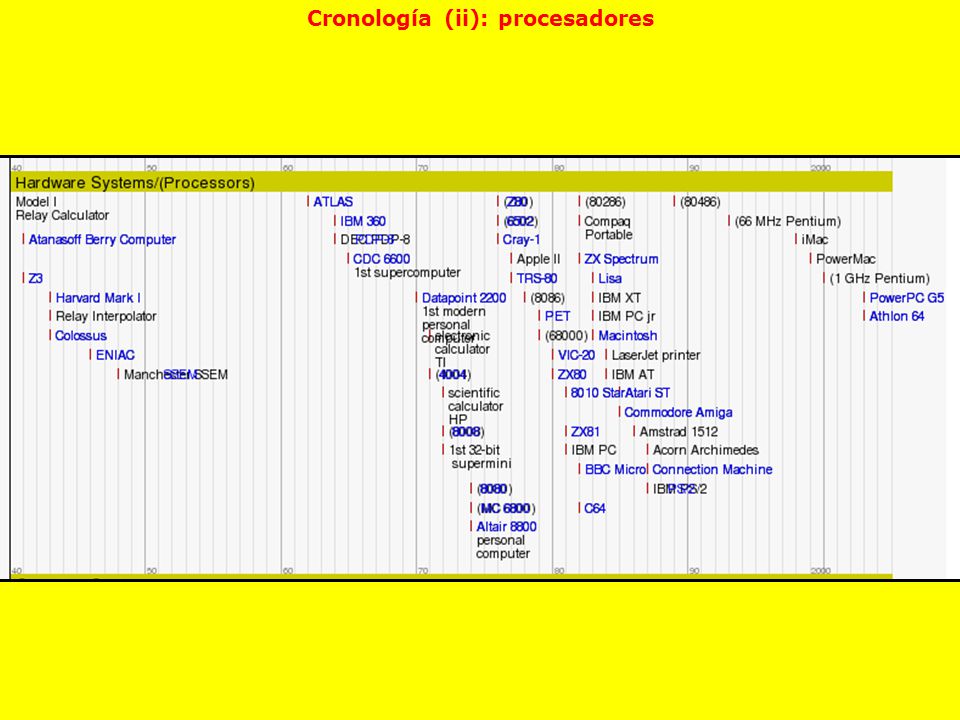Screen dimensions: 960x720
Task: Select the 4004 processor link
Action: pos(453,374)
